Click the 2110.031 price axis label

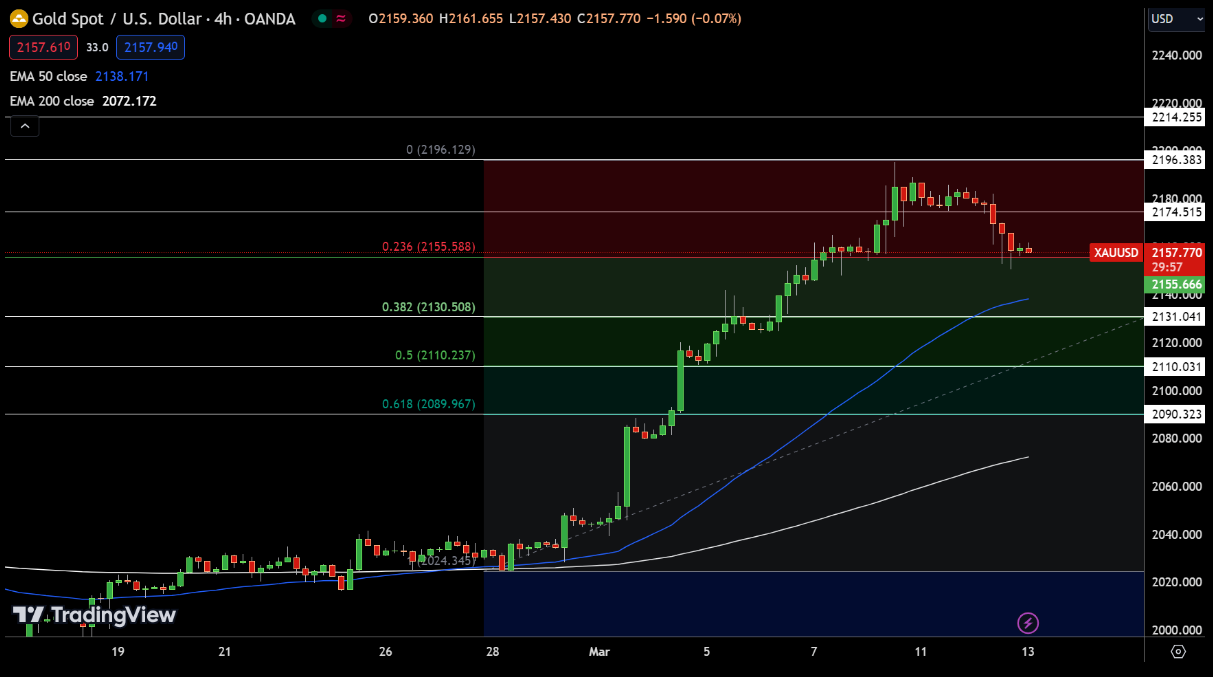[x=1175, y=367]
